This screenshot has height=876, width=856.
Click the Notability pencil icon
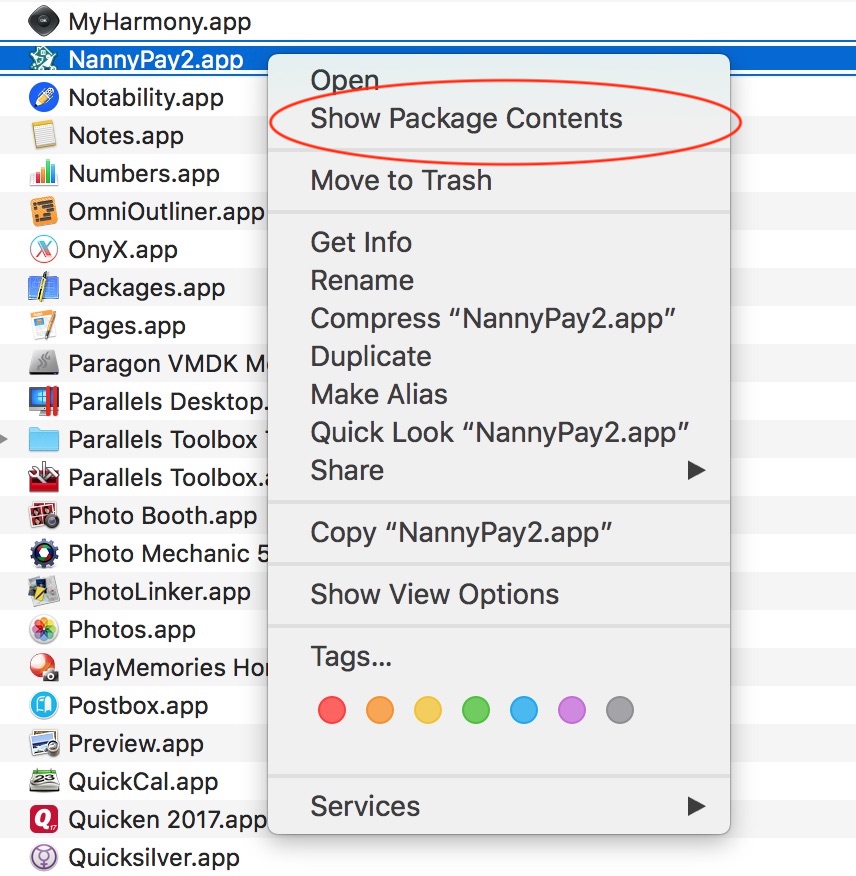44,97
